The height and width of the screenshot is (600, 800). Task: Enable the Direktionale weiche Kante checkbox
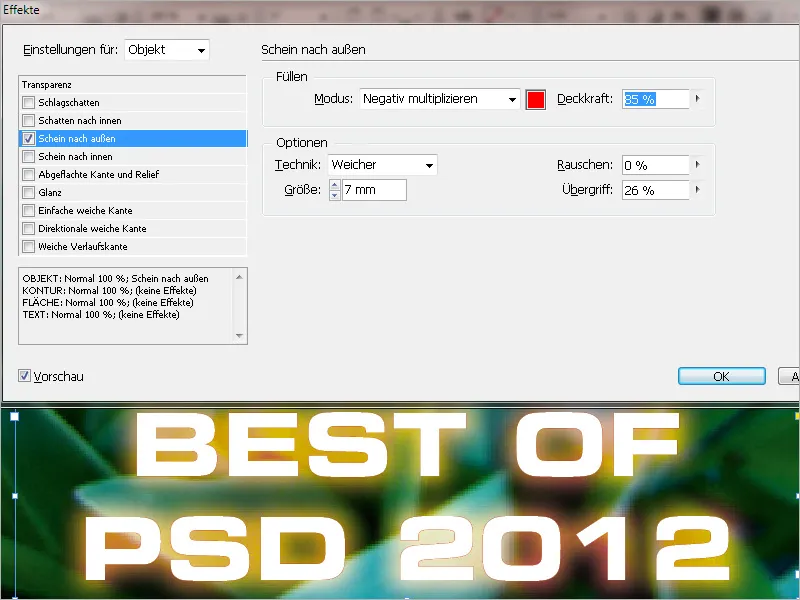tap(29, 229)
